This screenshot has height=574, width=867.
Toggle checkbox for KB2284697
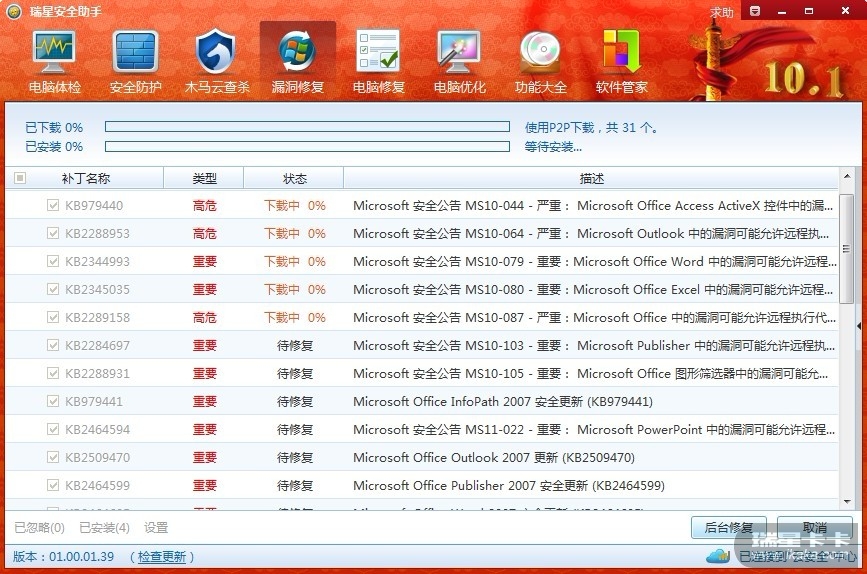(x=53, y=345)
